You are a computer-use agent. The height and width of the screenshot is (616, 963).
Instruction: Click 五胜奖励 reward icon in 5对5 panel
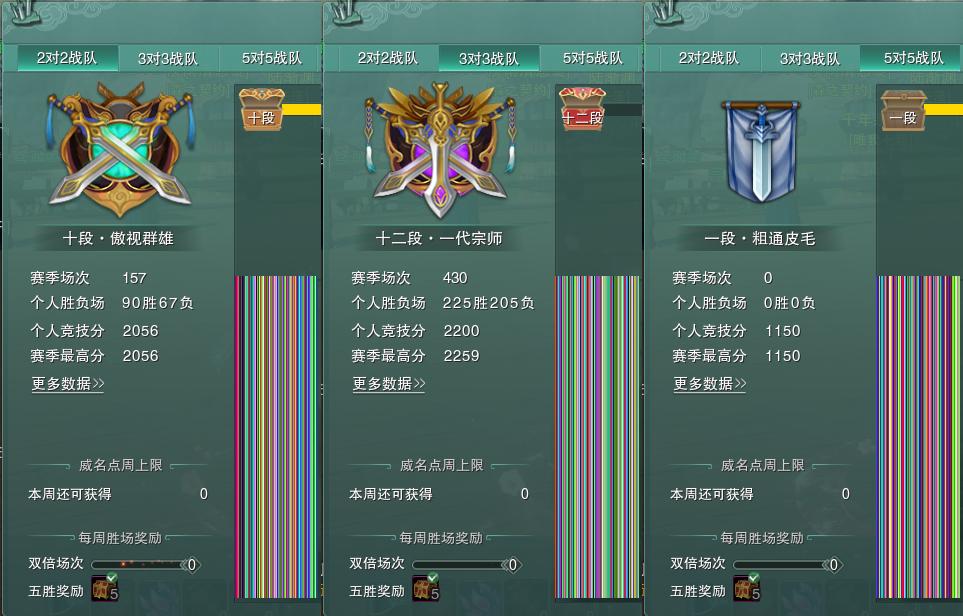click(747, 587)
